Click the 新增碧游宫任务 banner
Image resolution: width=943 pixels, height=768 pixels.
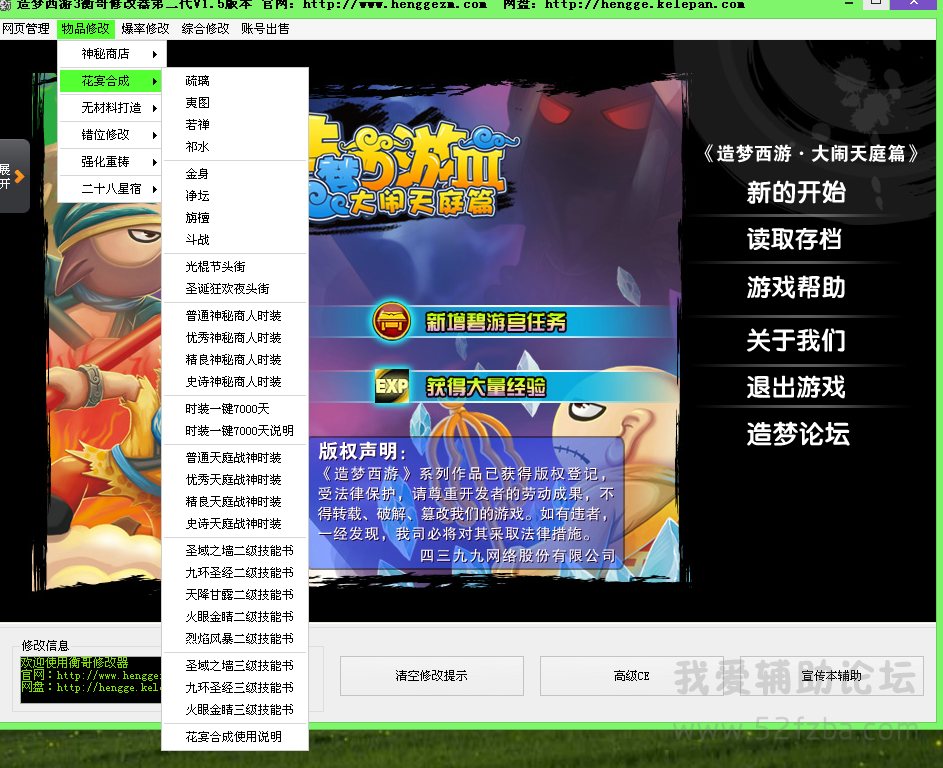point(496,322)
